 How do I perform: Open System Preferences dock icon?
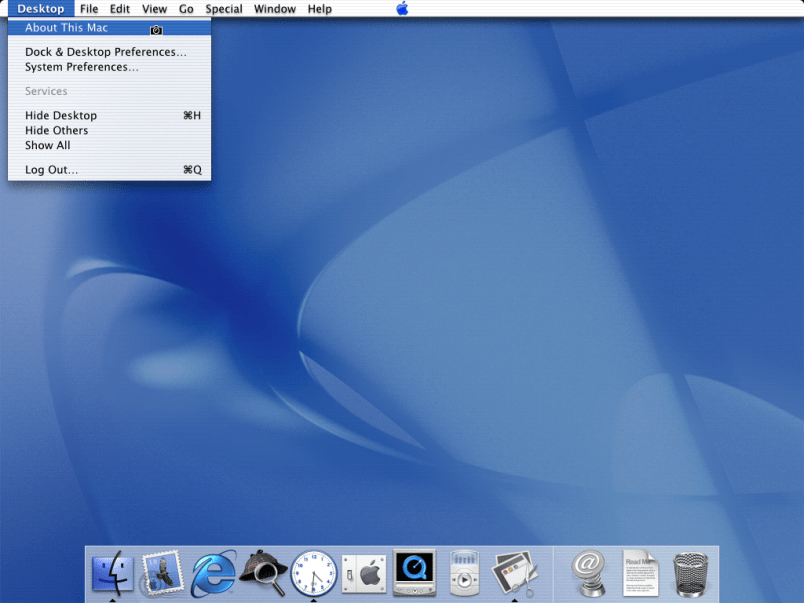pyautogui.click(x=363, y=574)
